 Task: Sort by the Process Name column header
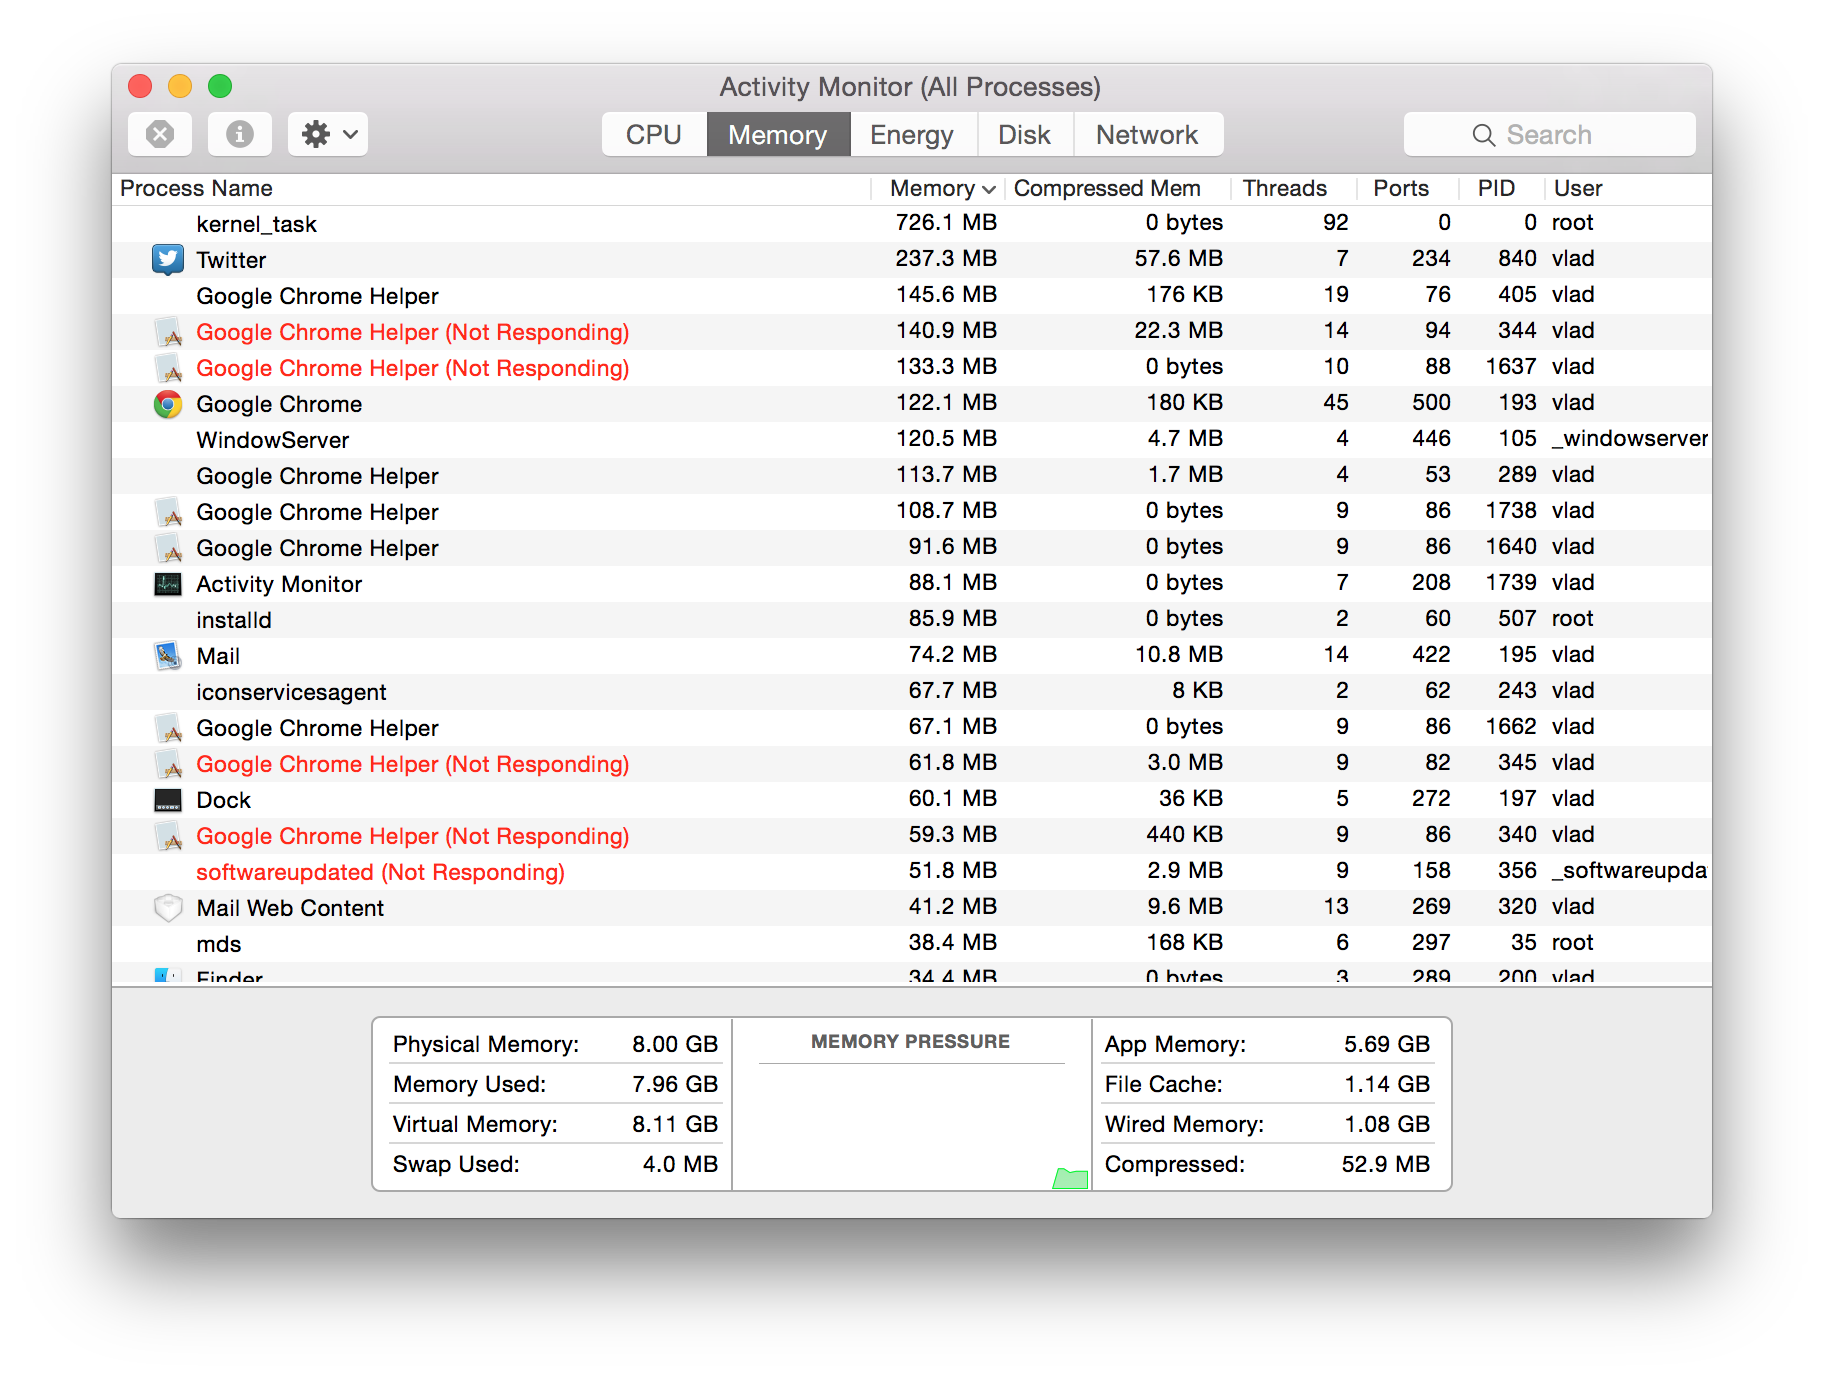tap(492, 188)
